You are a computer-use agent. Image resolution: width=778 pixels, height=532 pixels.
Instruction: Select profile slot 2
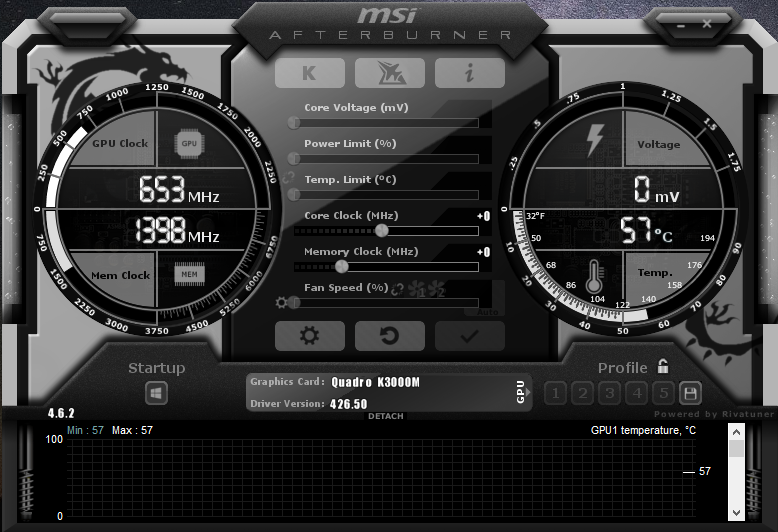coord(583,394)
